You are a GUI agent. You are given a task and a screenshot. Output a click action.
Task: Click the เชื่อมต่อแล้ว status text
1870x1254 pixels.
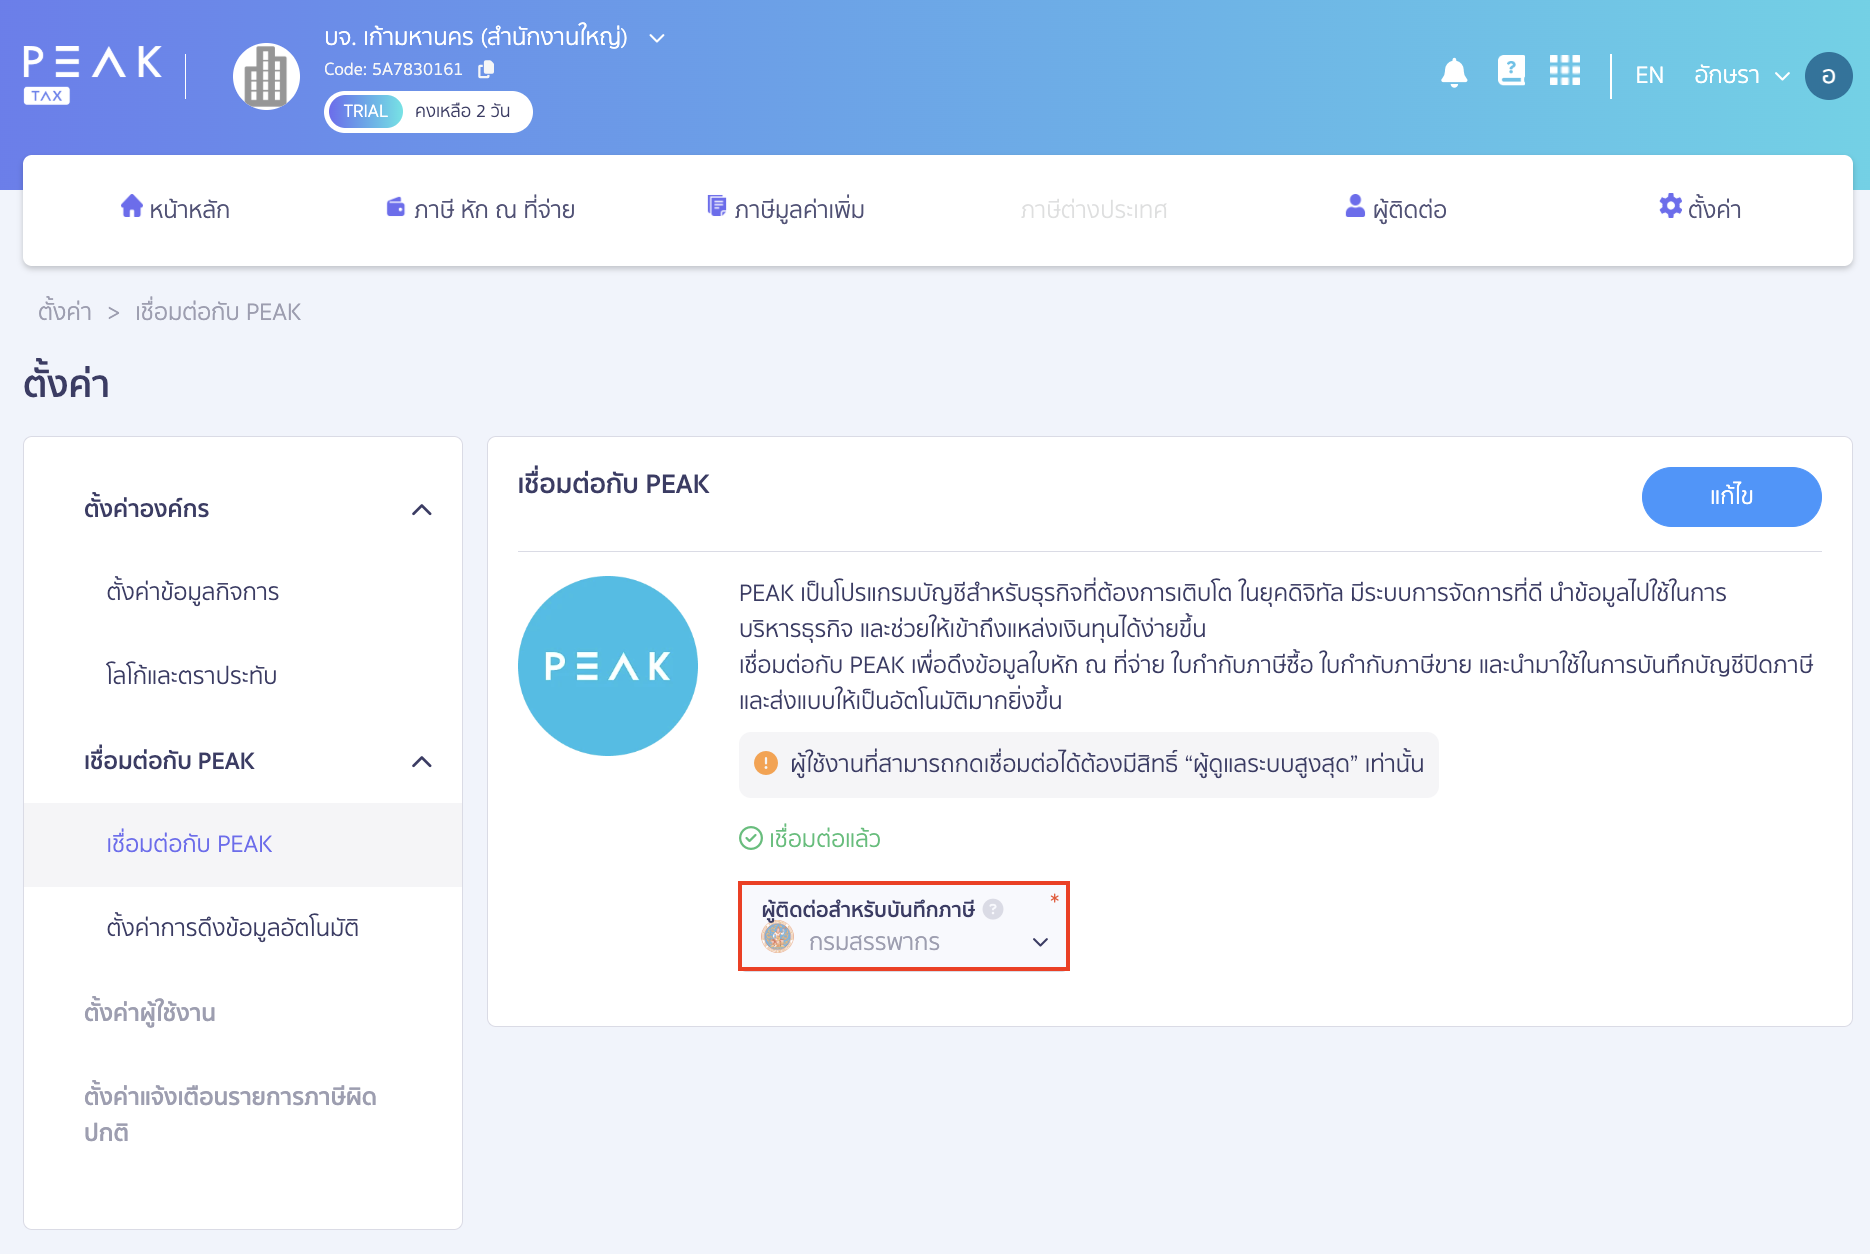(825, 838)
